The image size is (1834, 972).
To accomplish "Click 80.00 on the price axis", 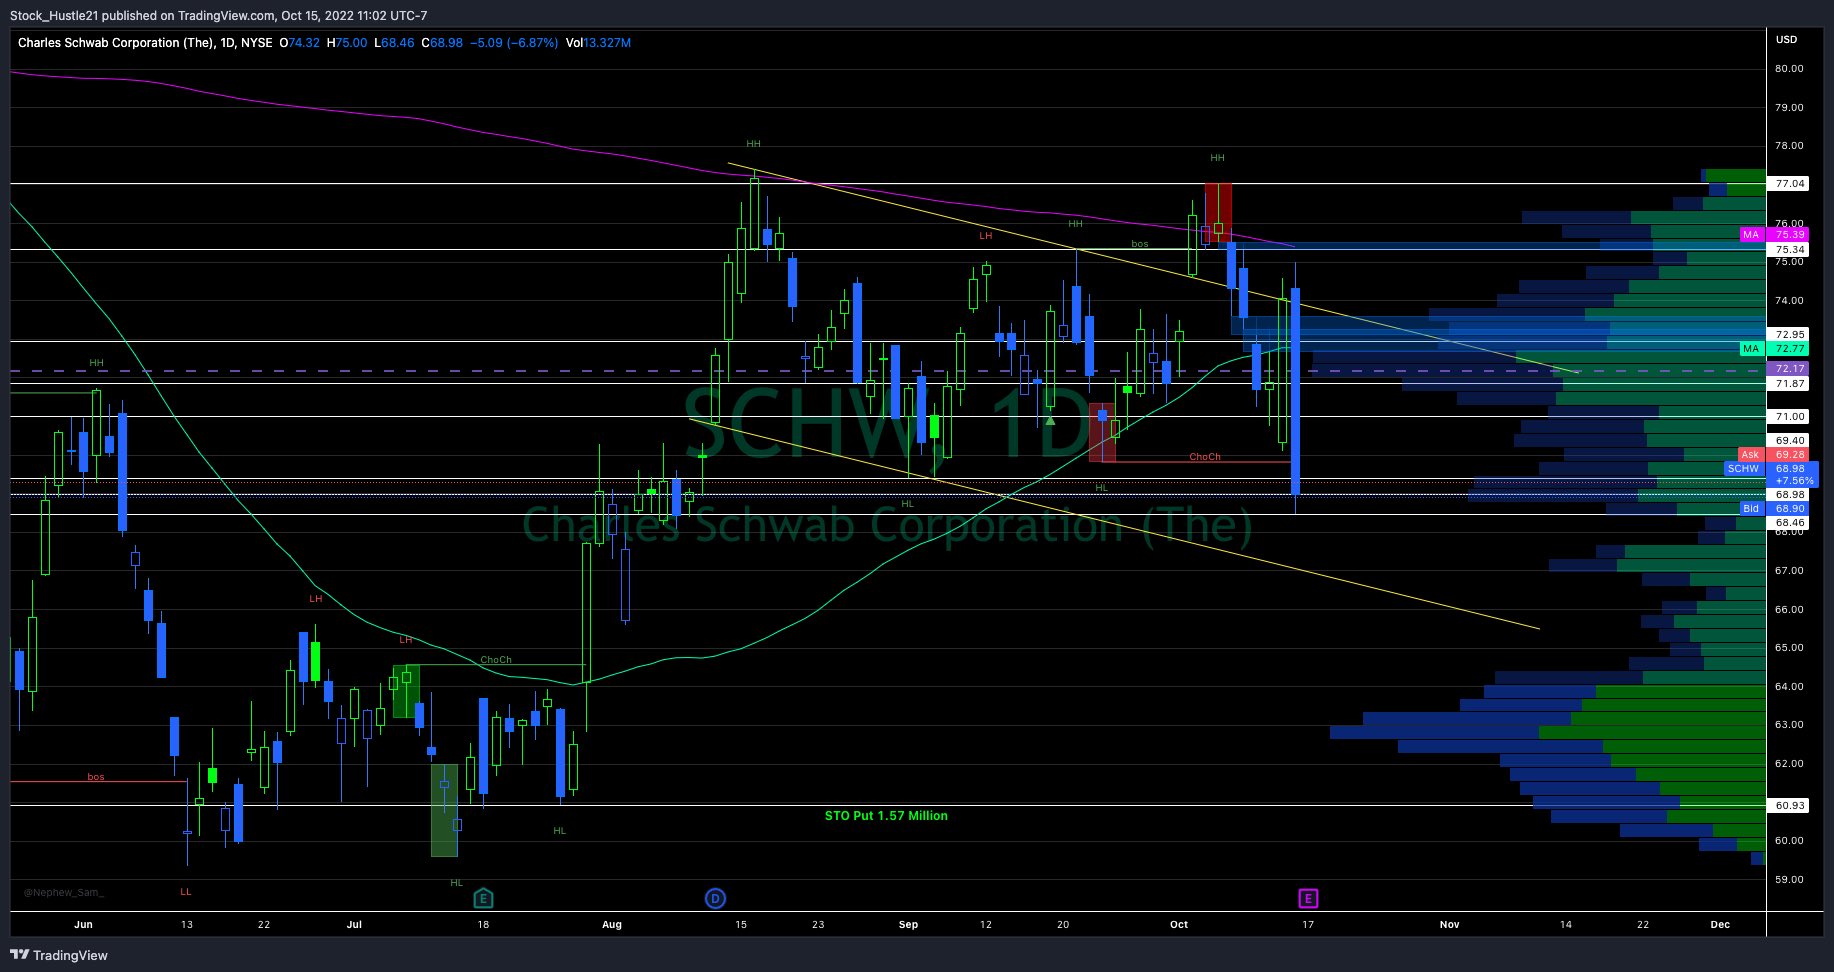I will (x=1789, y=69).
